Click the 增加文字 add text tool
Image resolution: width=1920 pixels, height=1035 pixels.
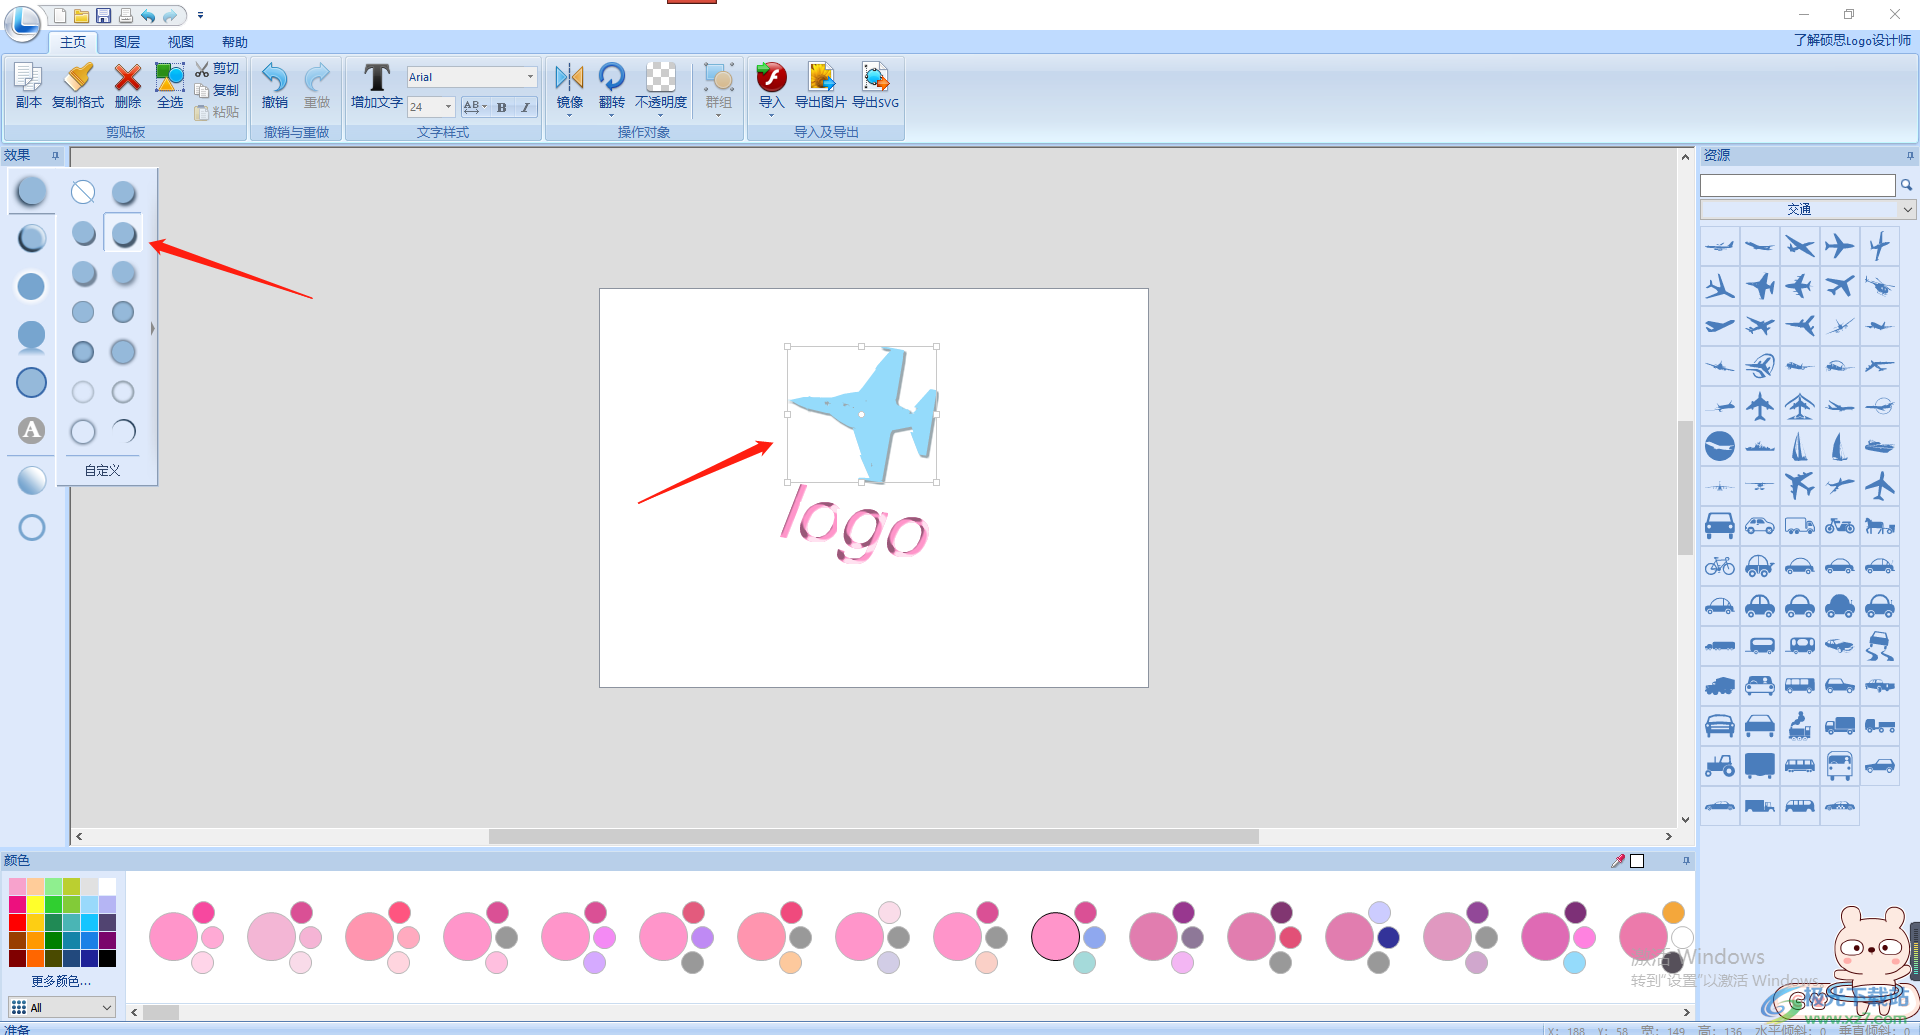click(x=376, y=85)
